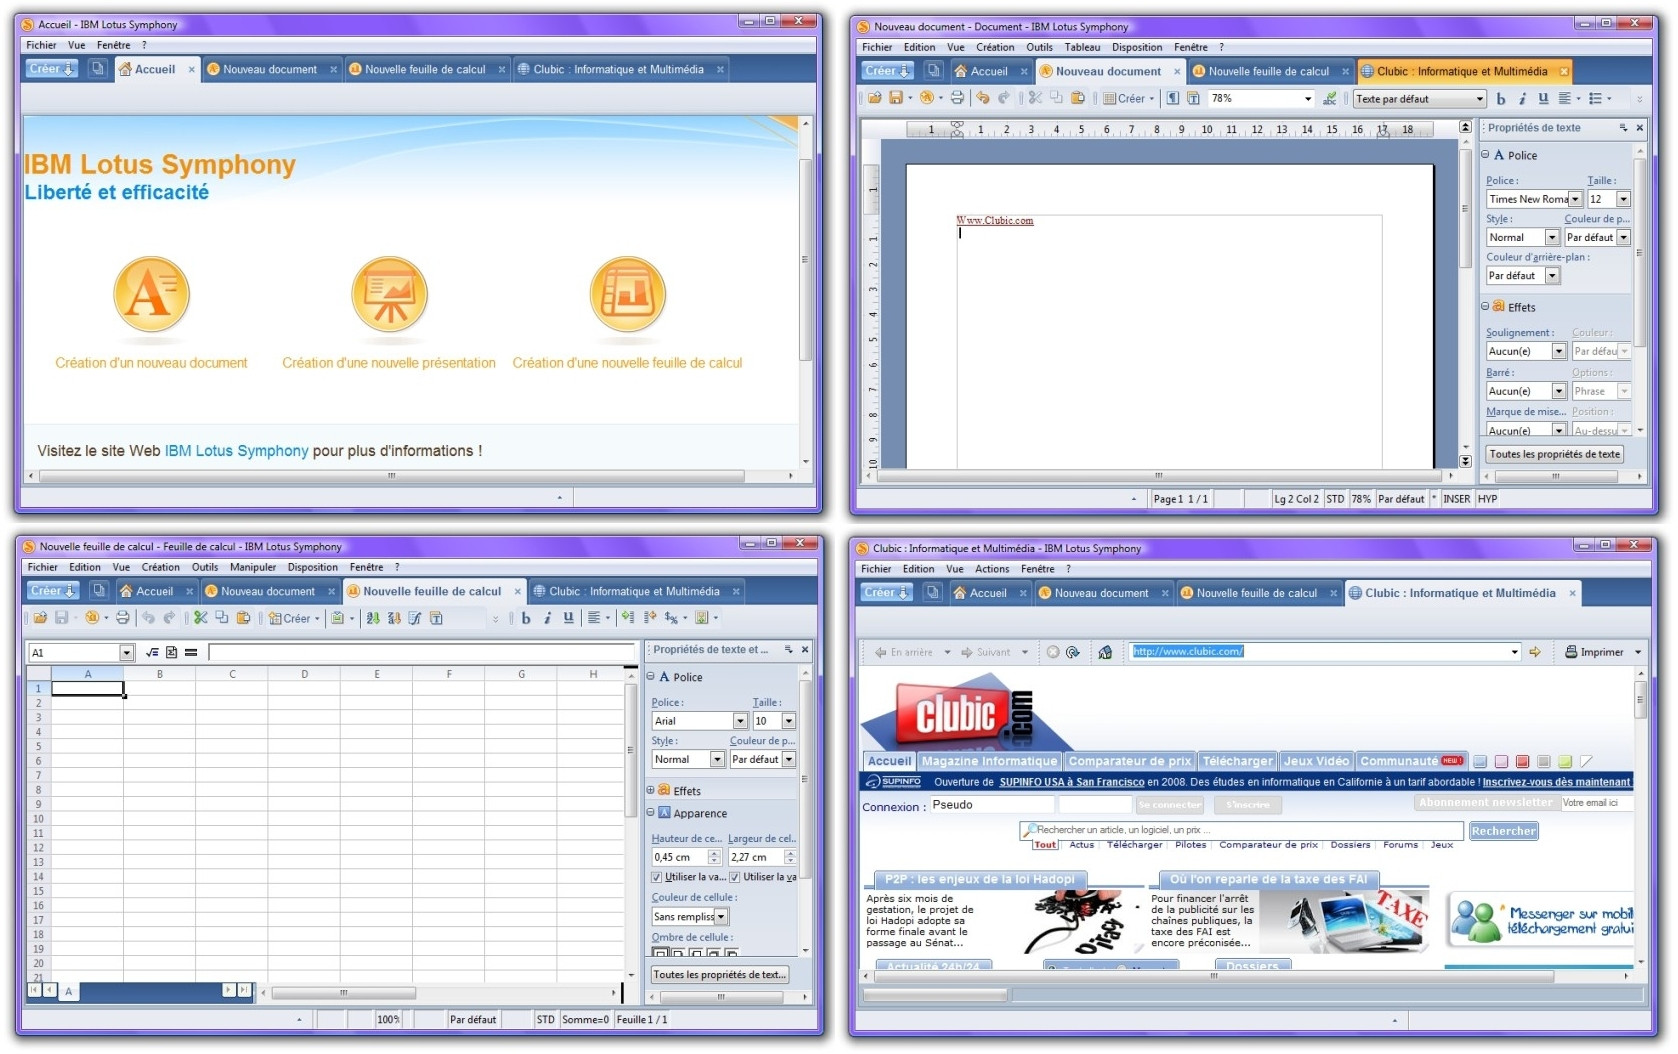Click the Paste icon in the document window toolbar
The height and width of the screenshot is (1054, 1678).
(1077, 98)
